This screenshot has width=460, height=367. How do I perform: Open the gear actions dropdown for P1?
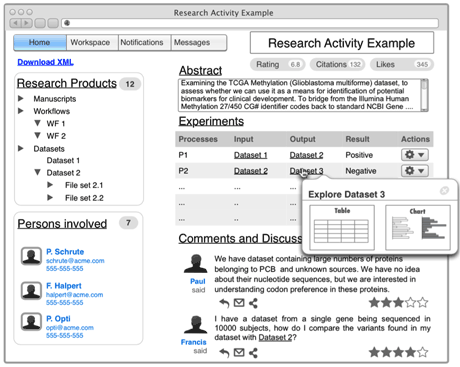pyautogui.click(x=415, y=155)
